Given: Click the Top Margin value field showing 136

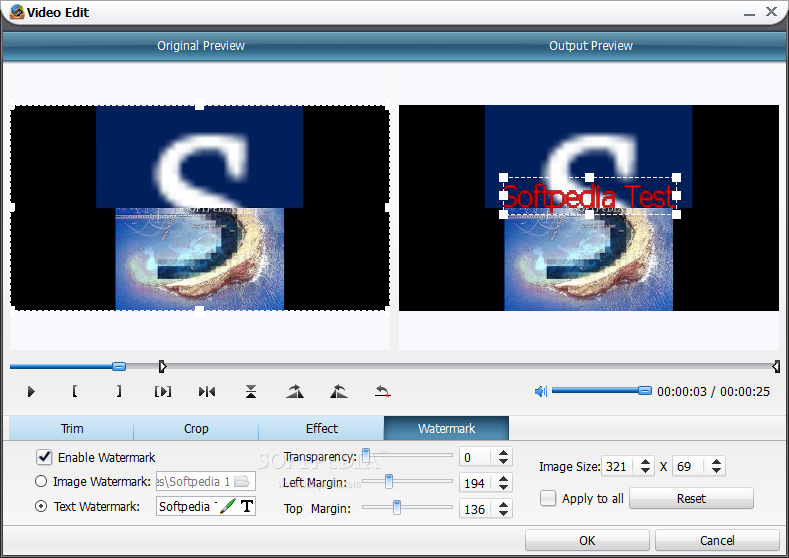Looking at the screenshot, I should [477, 509].
